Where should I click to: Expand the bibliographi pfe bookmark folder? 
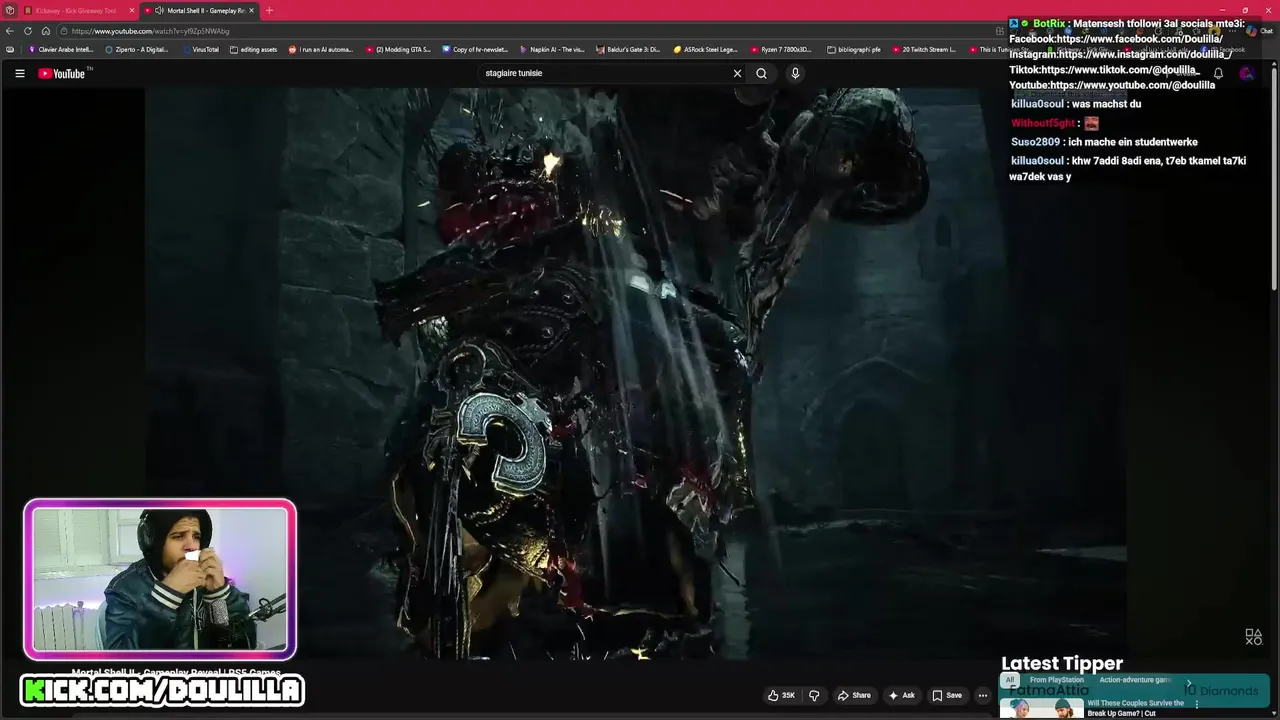(x=854, y=49)
